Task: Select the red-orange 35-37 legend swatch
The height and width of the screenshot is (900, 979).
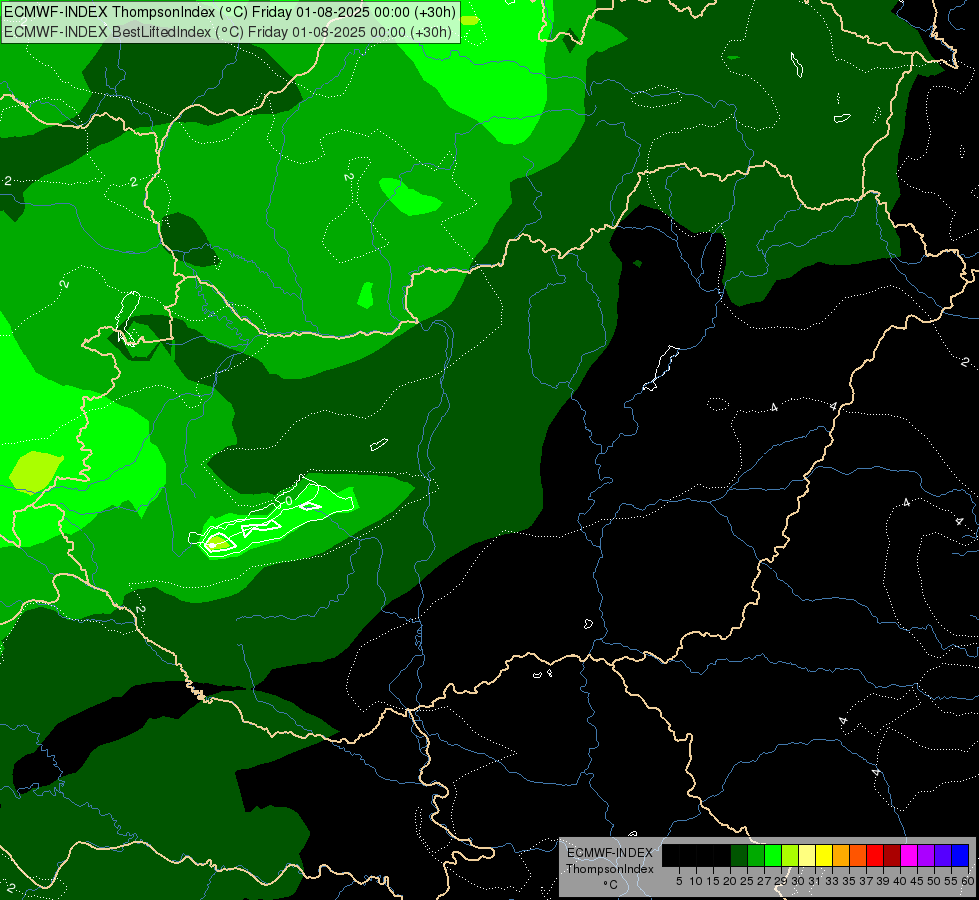Action: pos(858,855)
